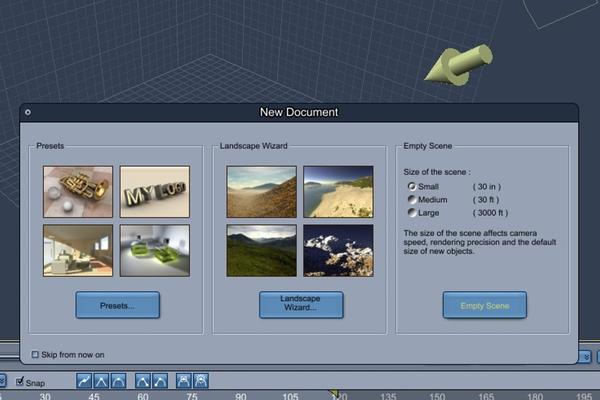Click the Presets... button

[x=117, y=305]
